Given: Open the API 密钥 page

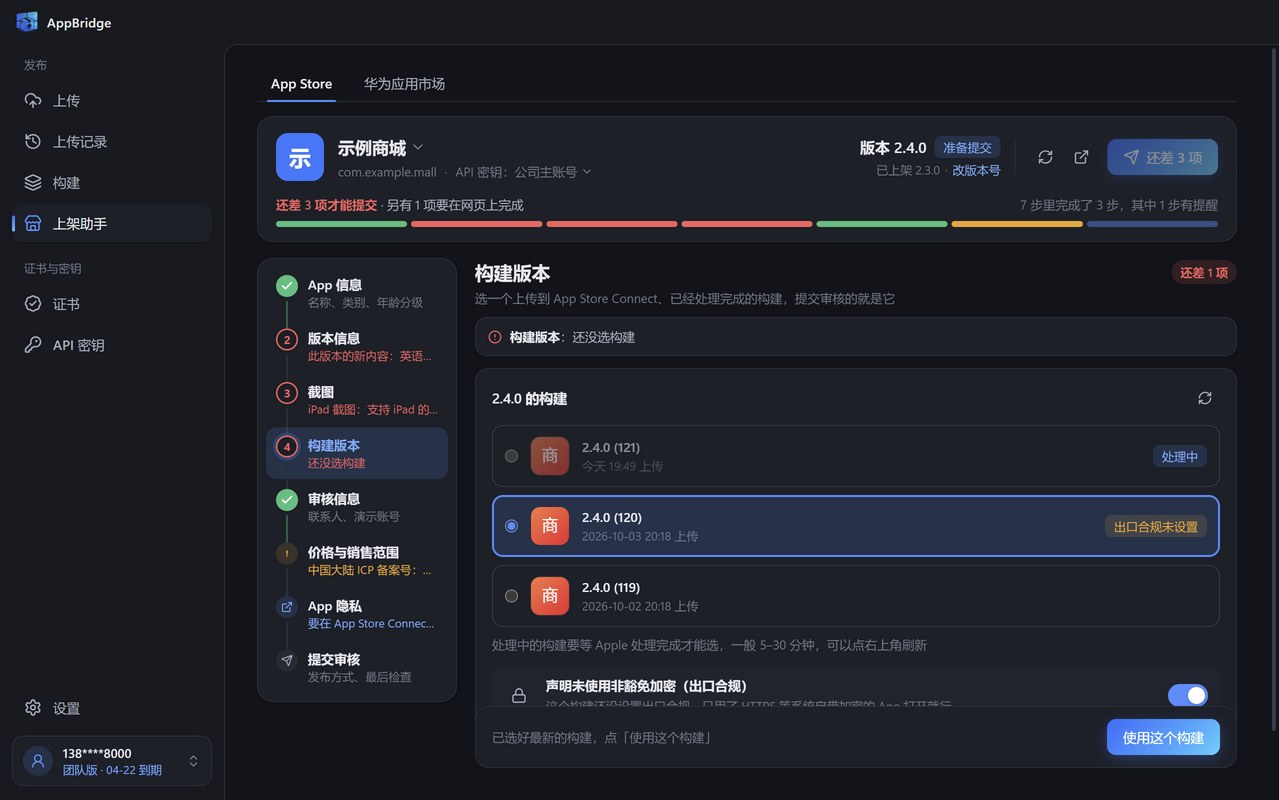Looking at the screenshot, I should (x=112, y=345).
